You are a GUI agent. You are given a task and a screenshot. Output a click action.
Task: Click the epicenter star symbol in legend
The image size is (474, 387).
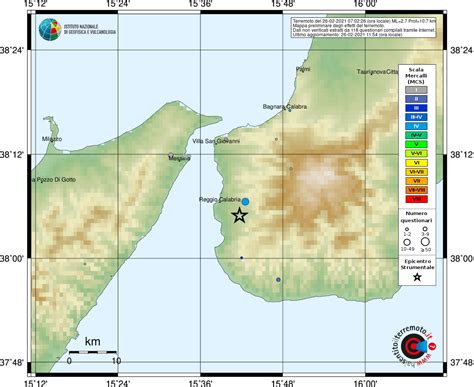[417, 277]
